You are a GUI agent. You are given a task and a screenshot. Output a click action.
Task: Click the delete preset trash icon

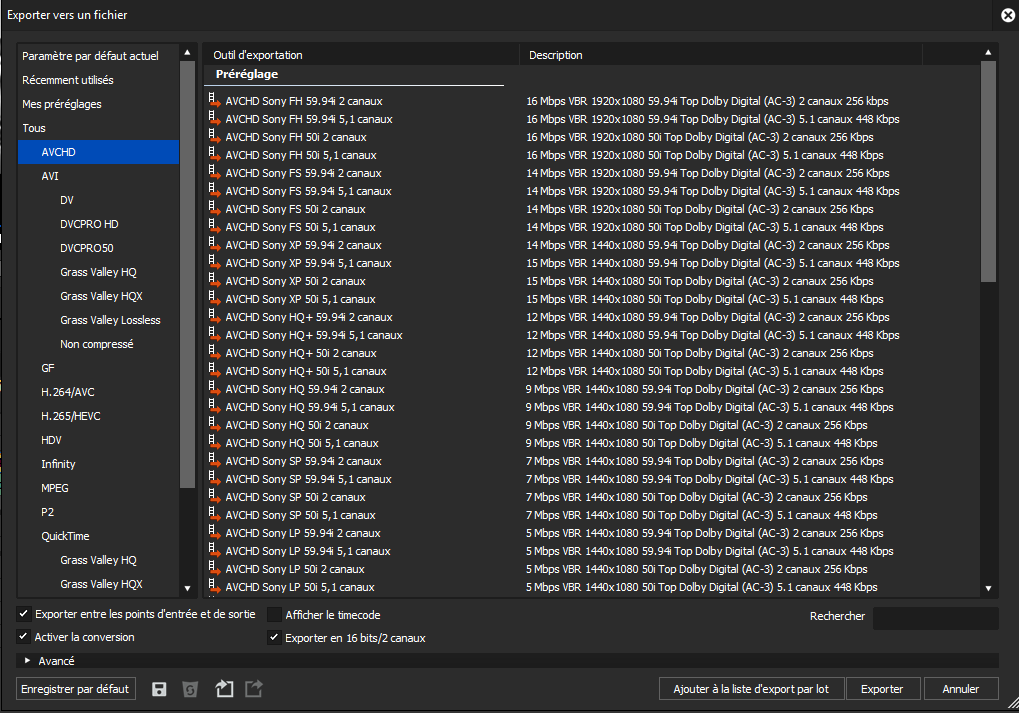(x=190, y=689)
